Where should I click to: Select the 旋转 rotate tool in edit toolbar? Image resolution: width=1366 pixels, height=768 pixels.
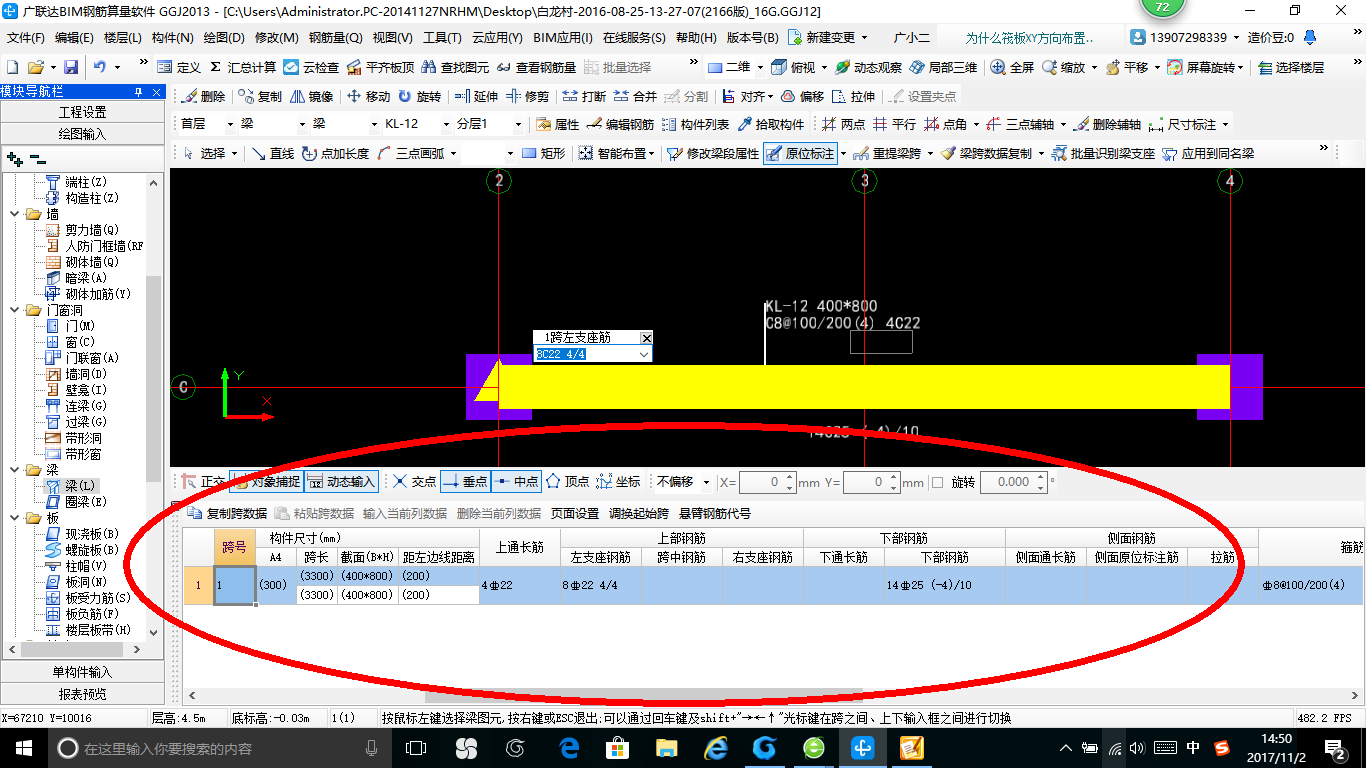pyautogui.click(x=419, y=96)
